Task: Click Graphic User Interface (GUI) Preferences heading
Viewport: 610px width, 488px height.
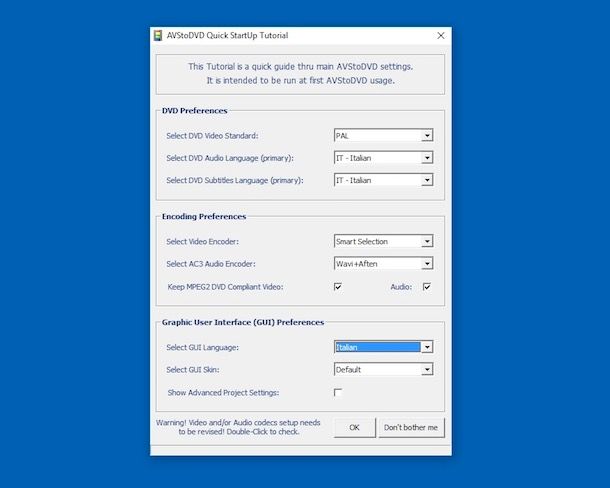Action: click(x=243, y=322)
